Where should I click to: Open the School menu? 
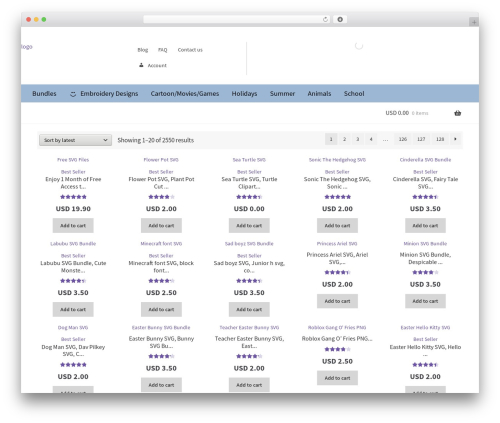point(354,94)
